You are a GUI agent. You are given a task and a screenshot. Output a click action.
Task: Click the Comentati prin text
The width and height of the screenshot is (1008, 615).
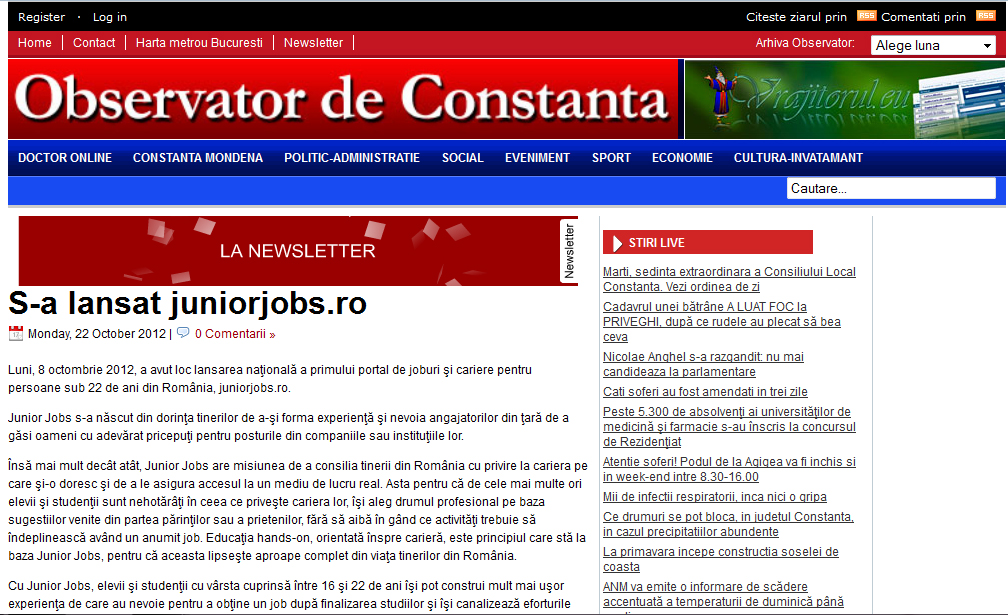(x=923, y=17)
